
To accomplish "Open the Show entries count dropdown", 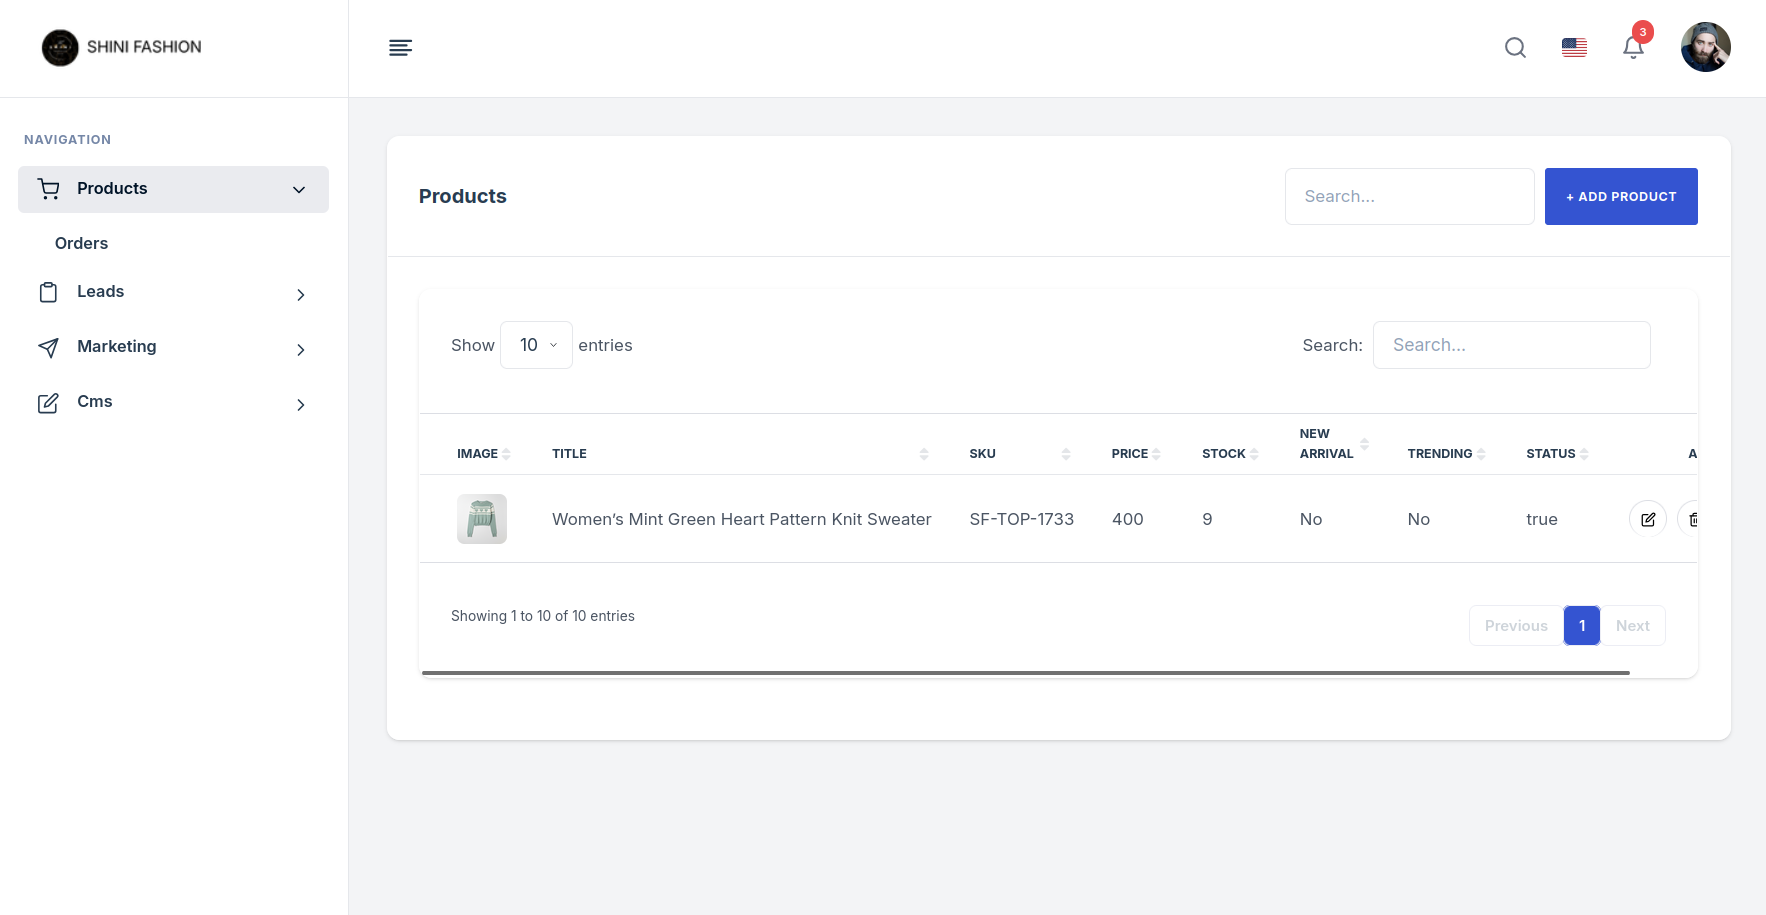I will (x=536, y=345).
